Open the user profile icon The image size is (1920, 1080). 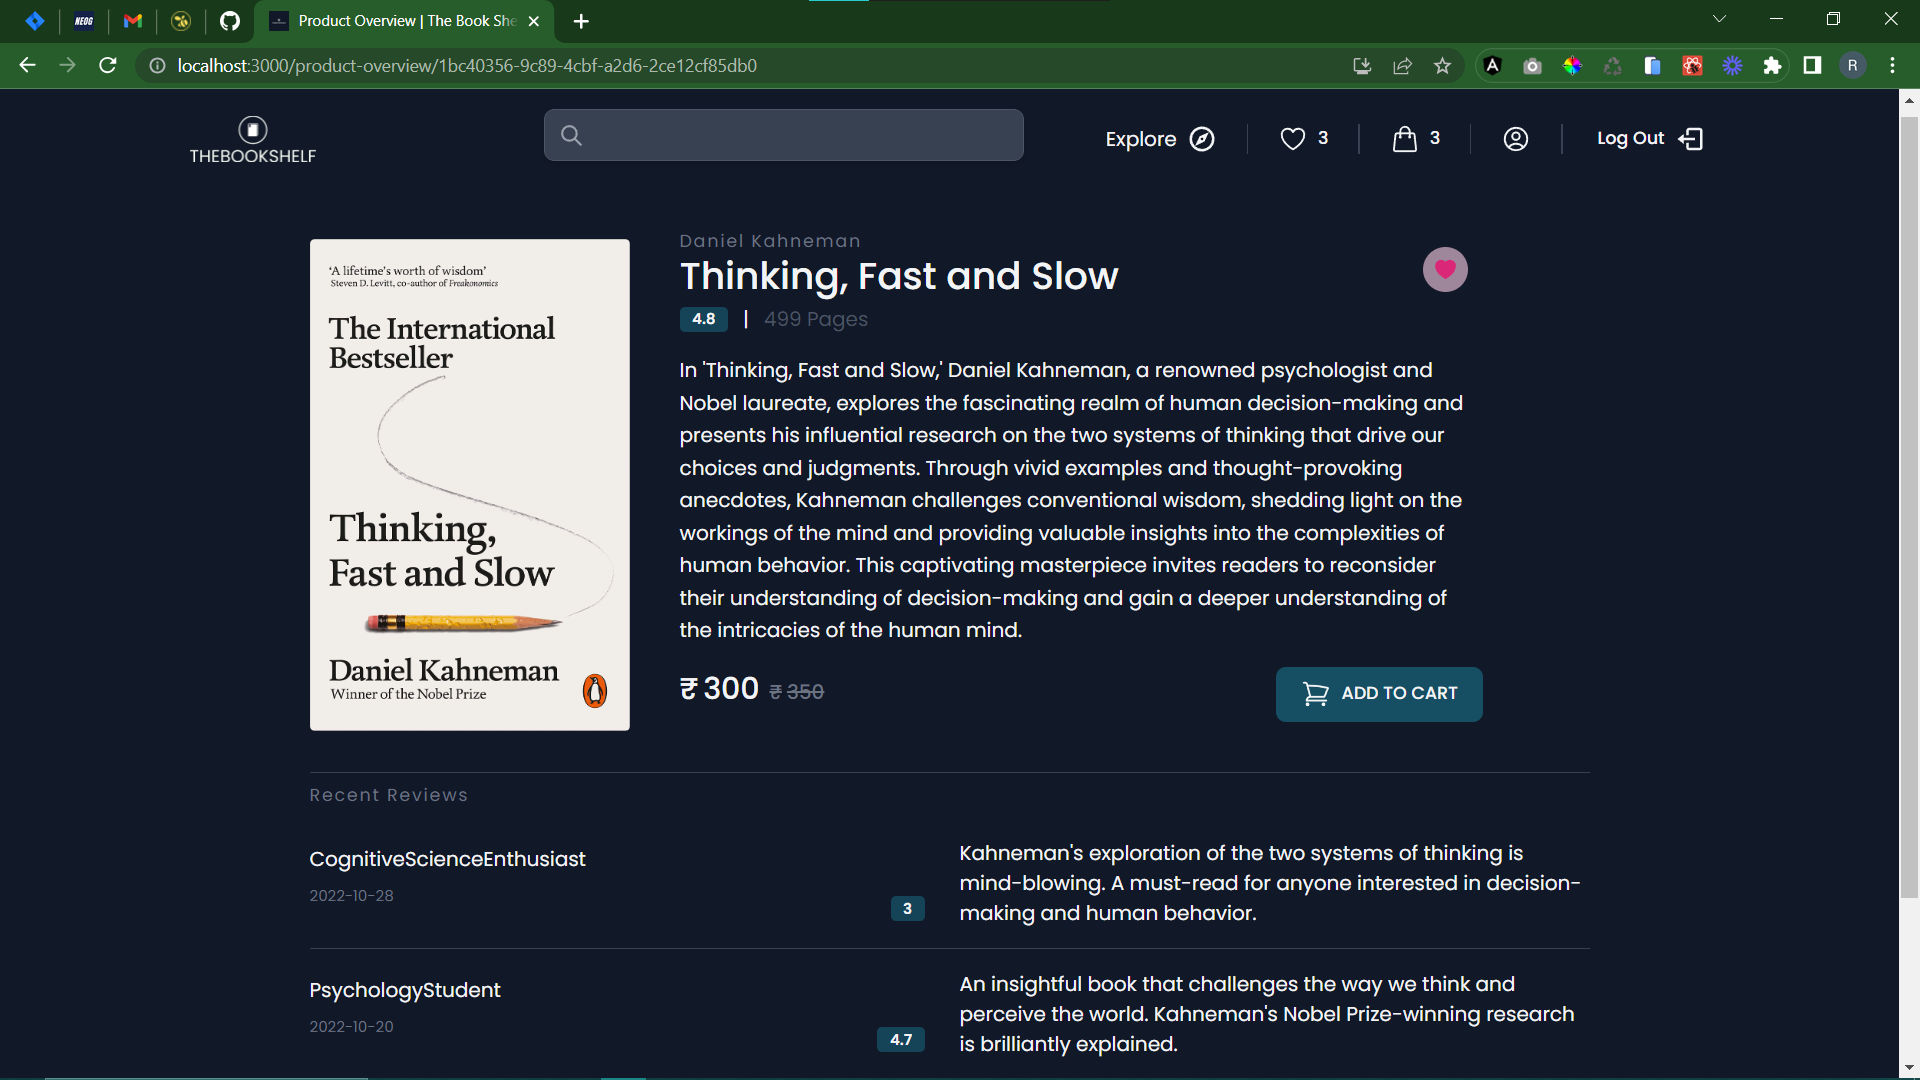pos(1516,139)
